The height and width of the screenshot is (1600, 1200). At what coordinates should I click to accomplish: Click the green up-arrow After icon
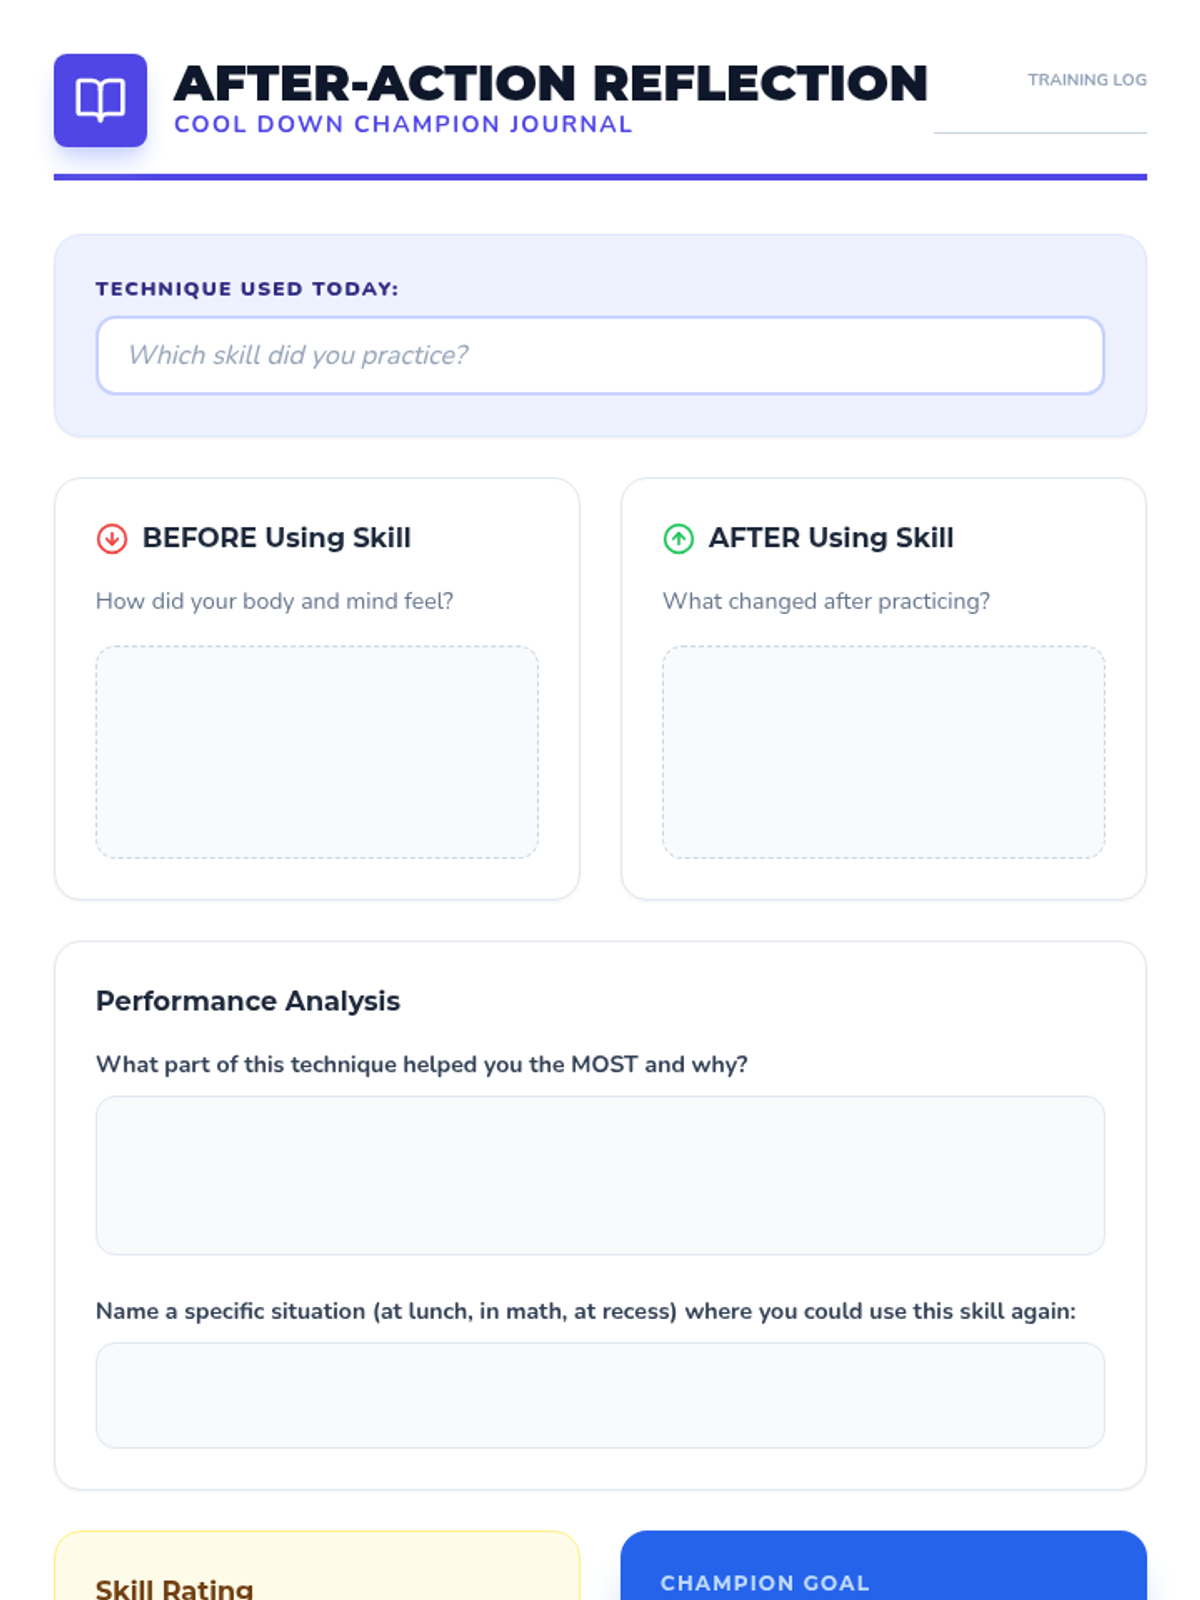point(678,539)
